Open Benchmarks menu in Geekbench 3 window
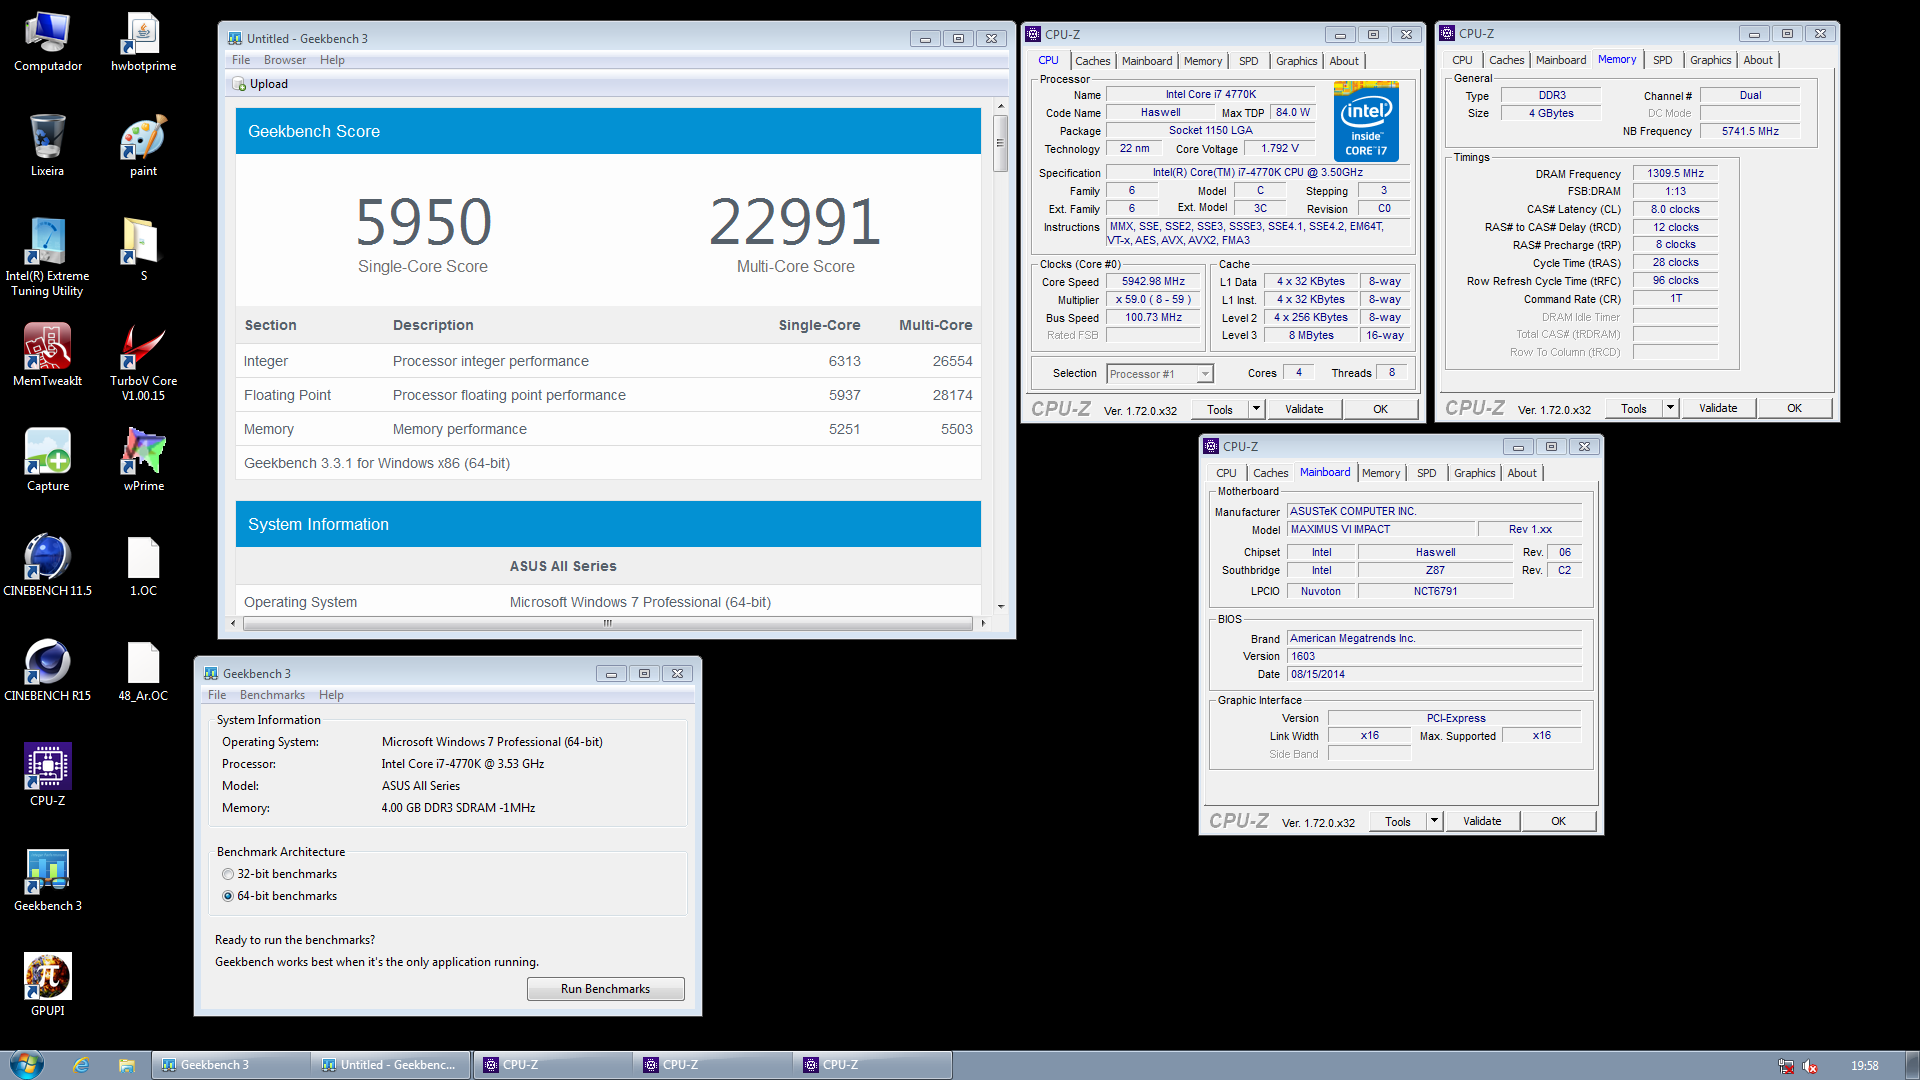The height and width of the screenshot is (1080, 1920). [x=272, y=695]
